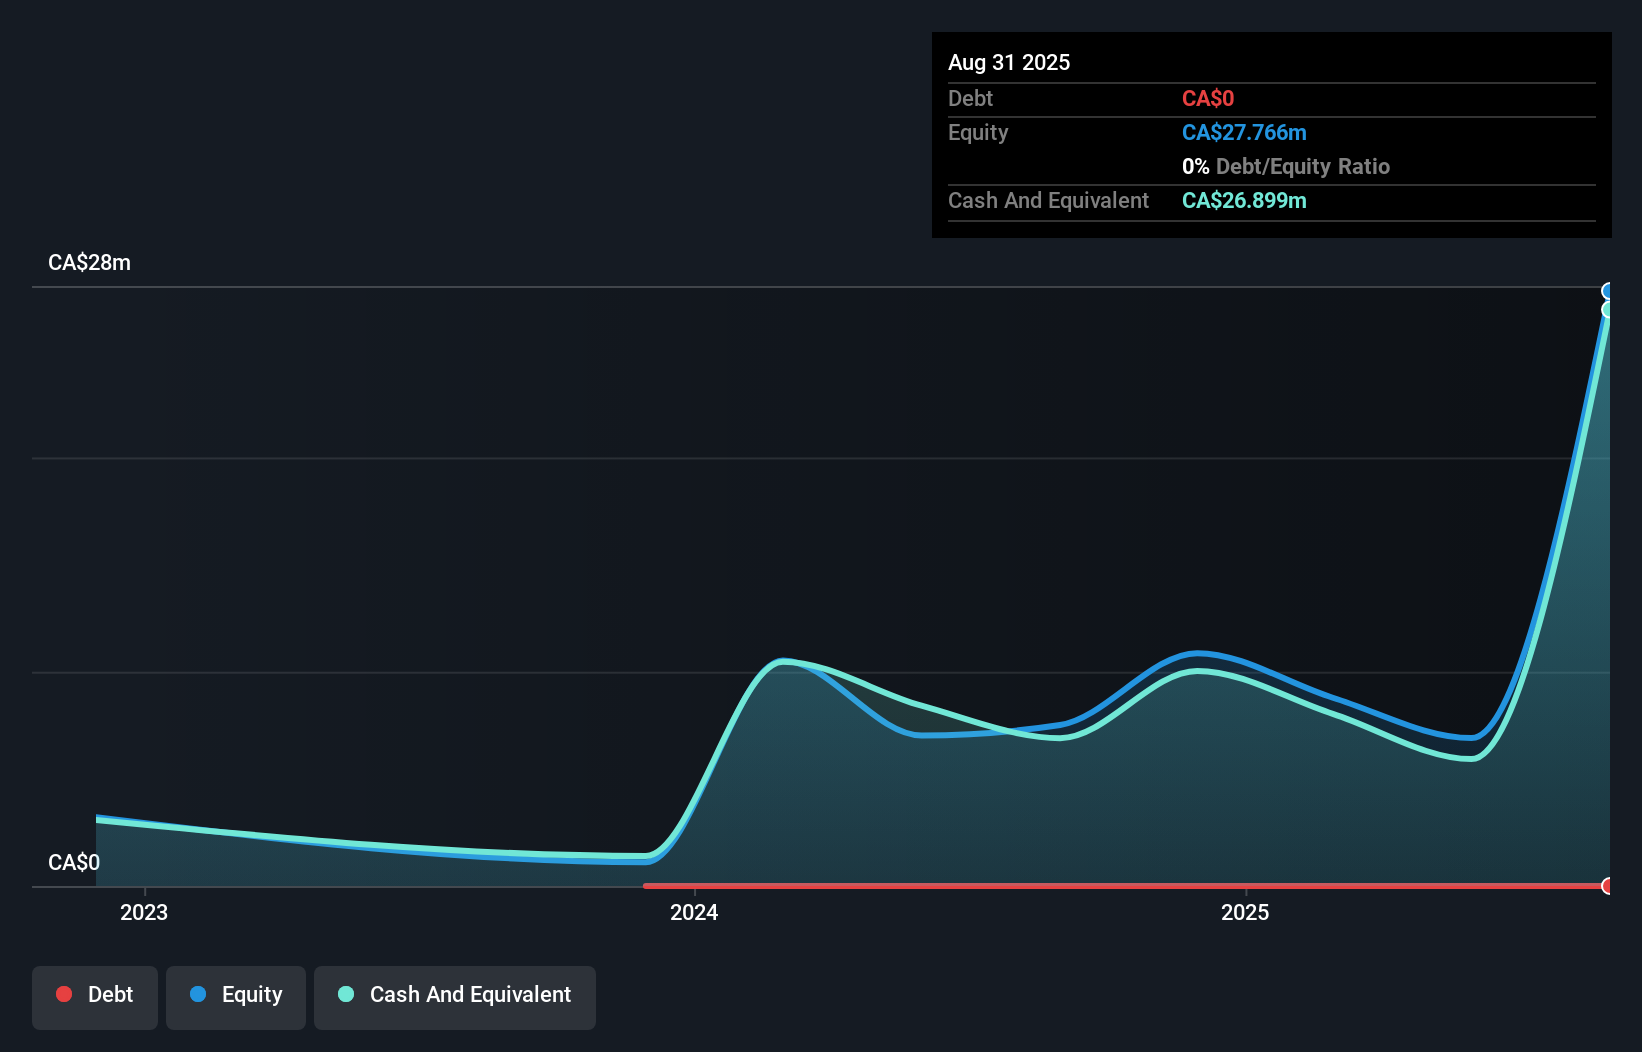Click the red Debt legend dot

64,994
